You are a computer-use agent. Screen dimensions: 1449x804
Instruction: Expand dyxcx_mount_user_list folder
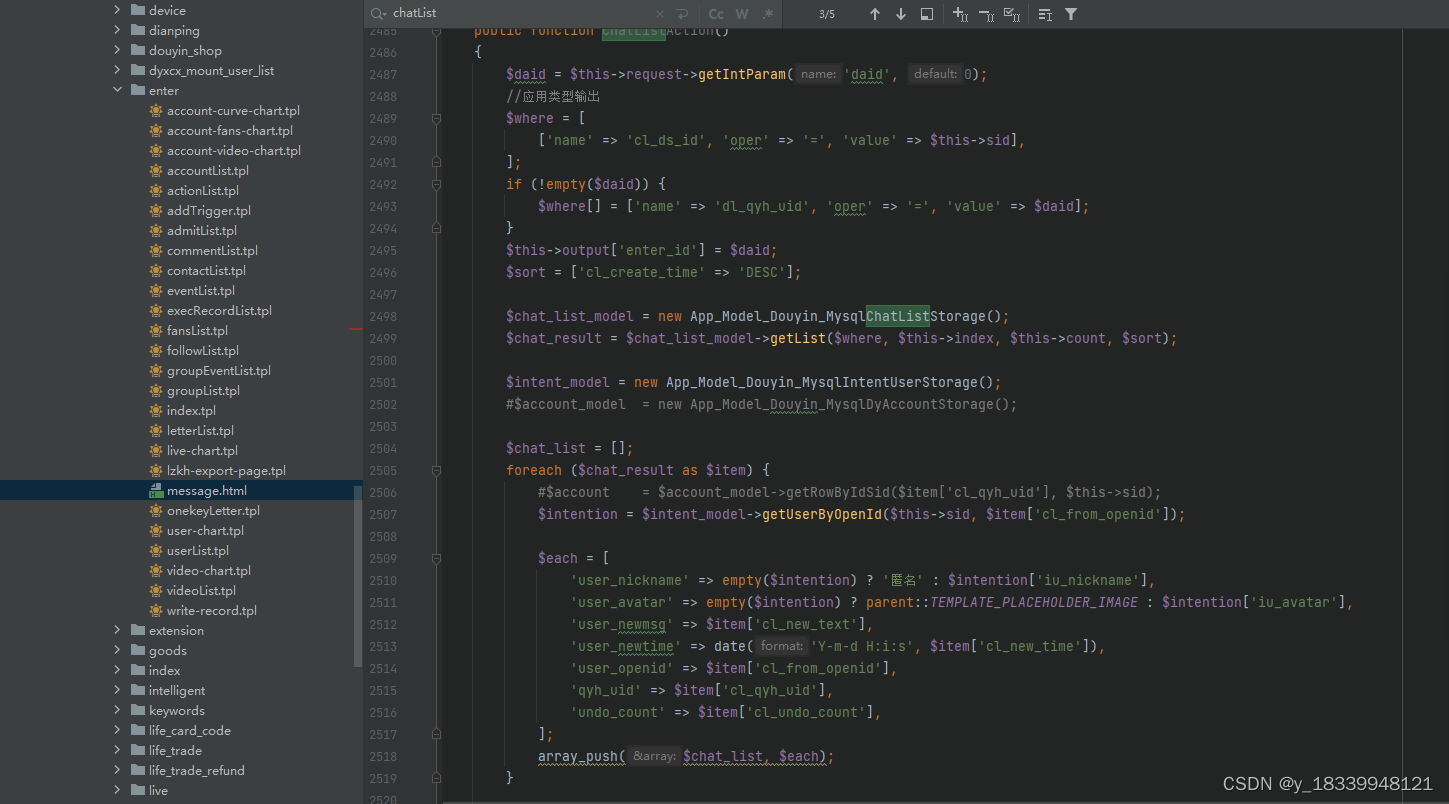[x=117, y=70]
